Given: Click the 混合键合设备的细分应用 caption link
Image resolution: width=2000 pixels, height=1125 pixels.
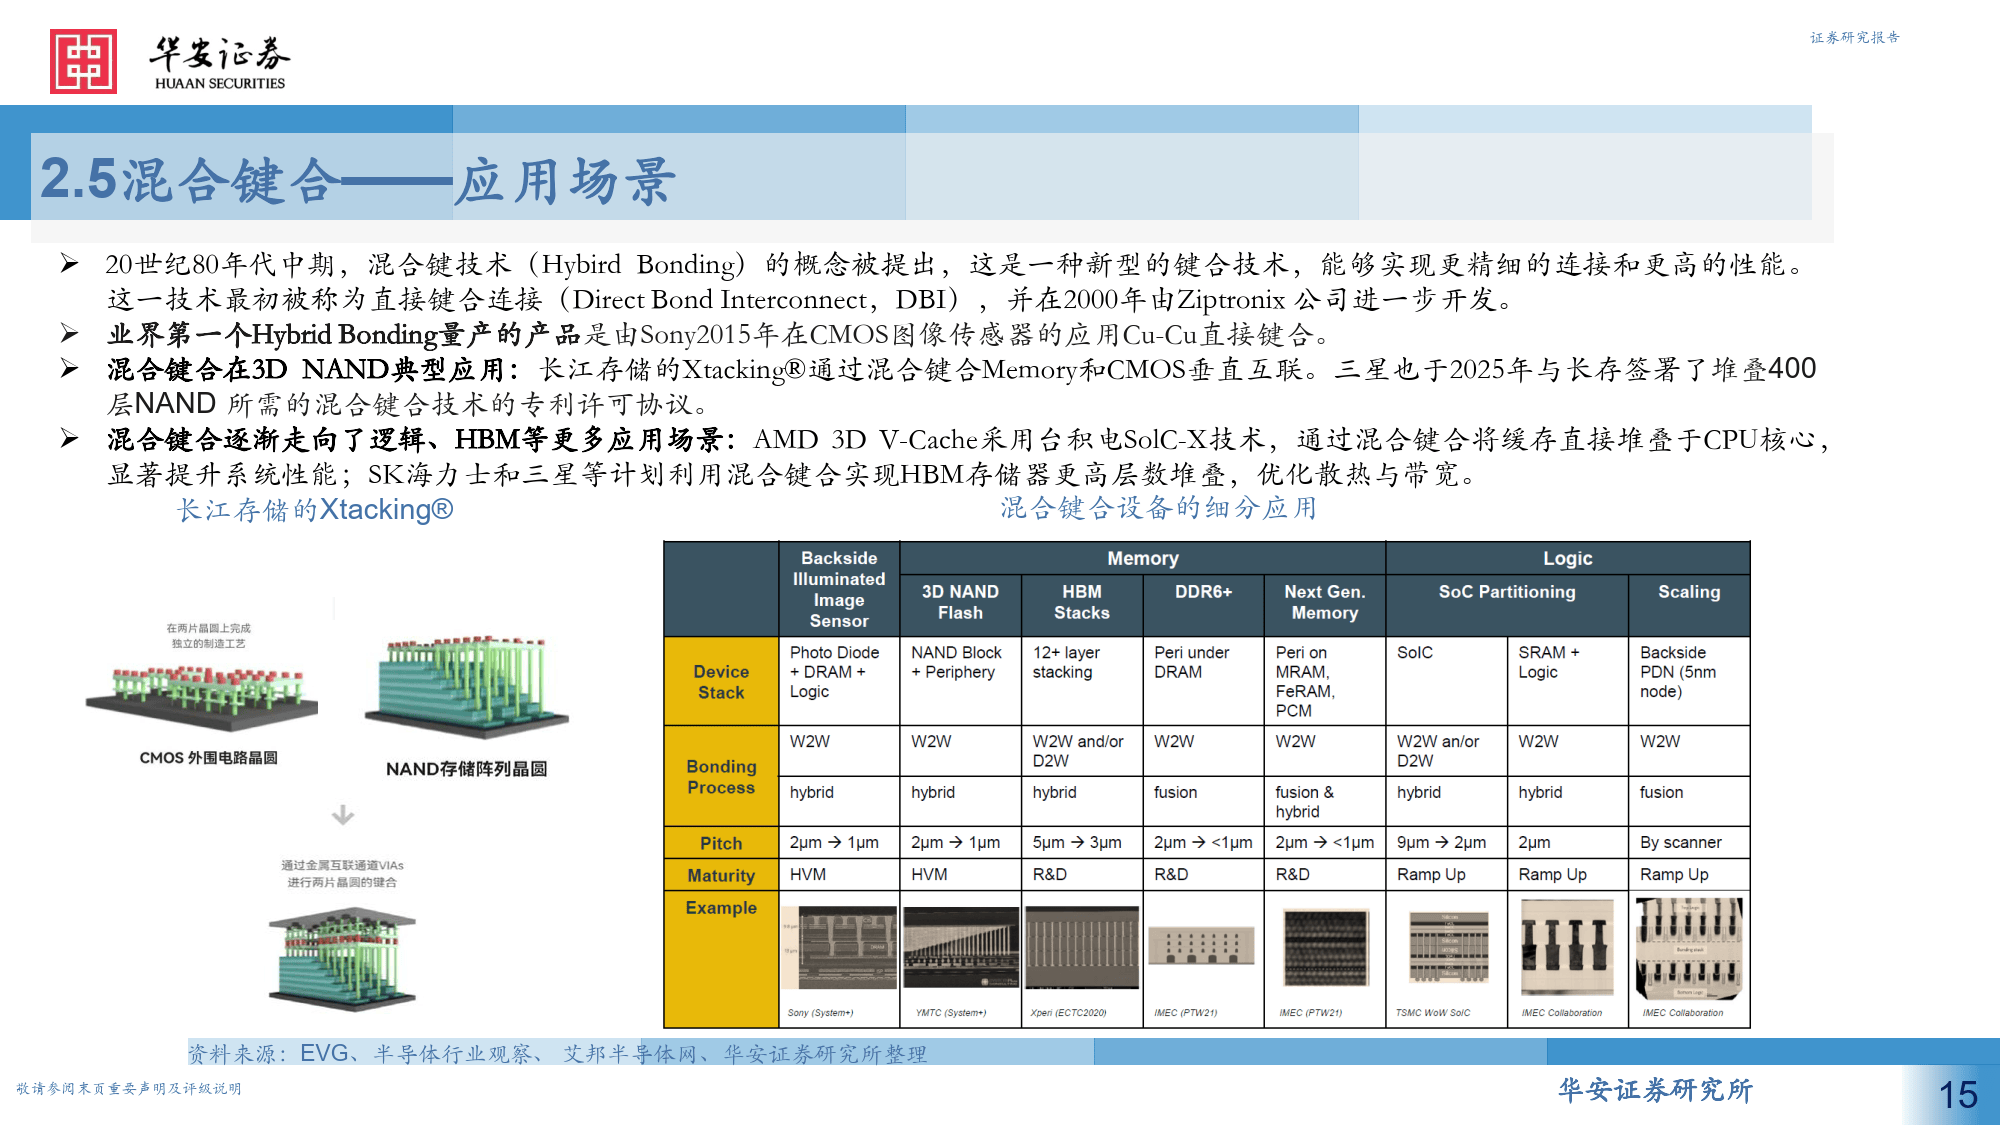Looking at the screenshot, I should pos(1157,508).
